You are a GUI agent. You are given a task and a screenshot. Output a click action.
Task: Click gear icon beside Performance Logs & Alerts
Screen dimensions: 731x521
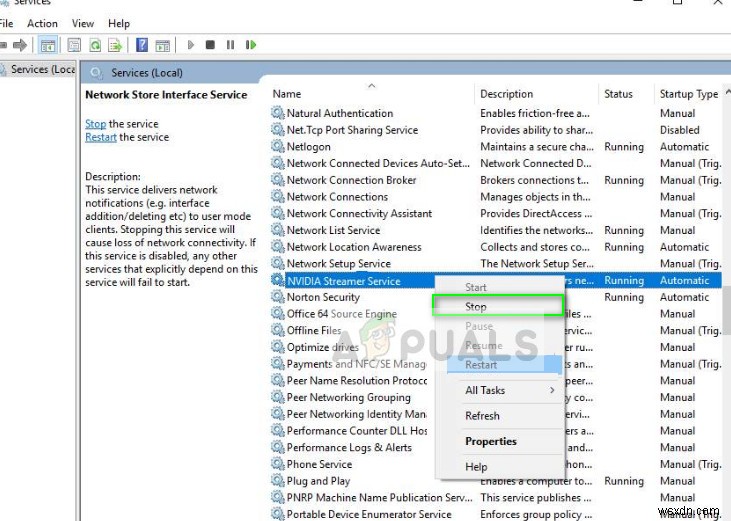pyautogui.click(x=278, y=447)
